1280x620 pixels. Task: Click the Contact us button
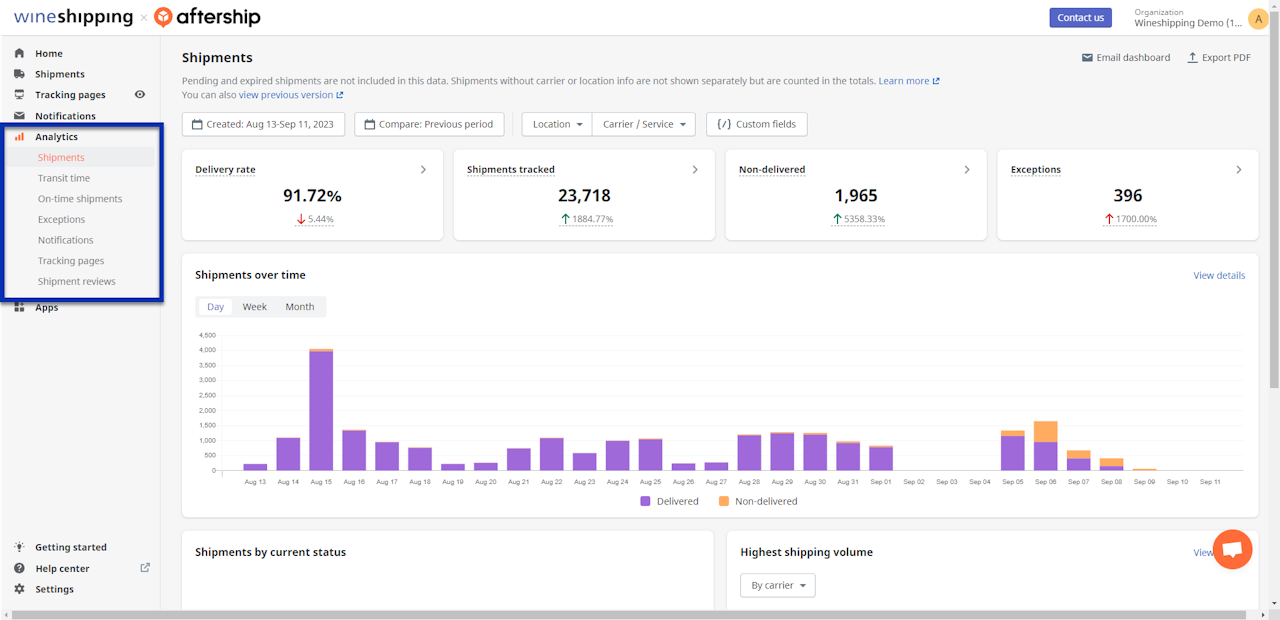1080,17
